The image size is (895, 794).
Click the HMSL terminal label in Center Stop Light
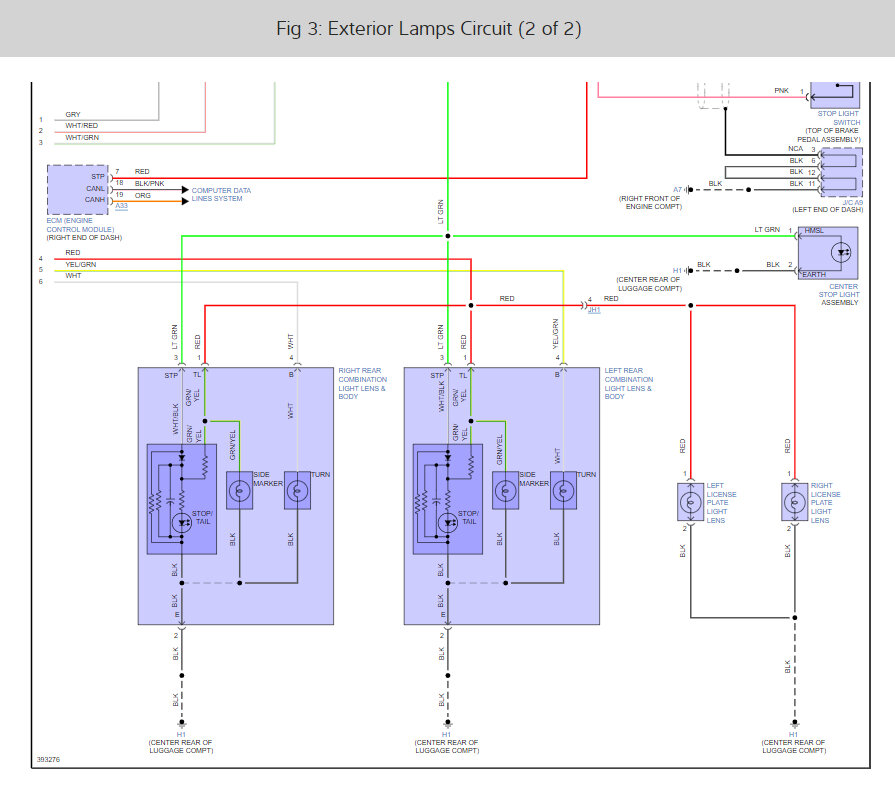(814, 231)
